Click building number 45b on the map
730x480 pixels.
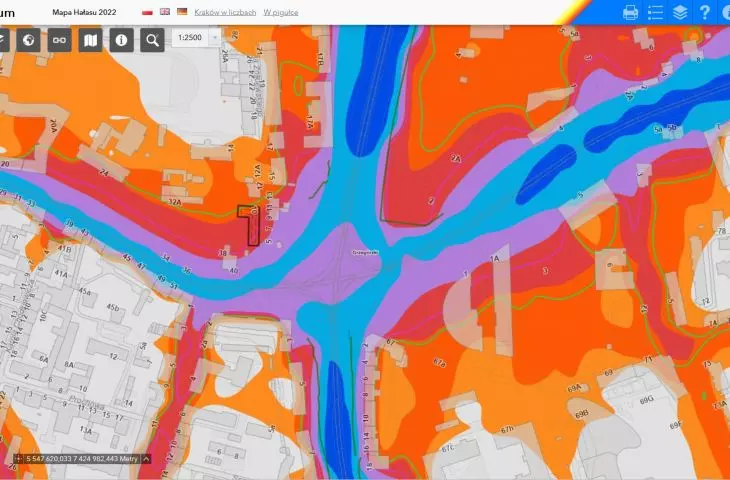[113, 307]
